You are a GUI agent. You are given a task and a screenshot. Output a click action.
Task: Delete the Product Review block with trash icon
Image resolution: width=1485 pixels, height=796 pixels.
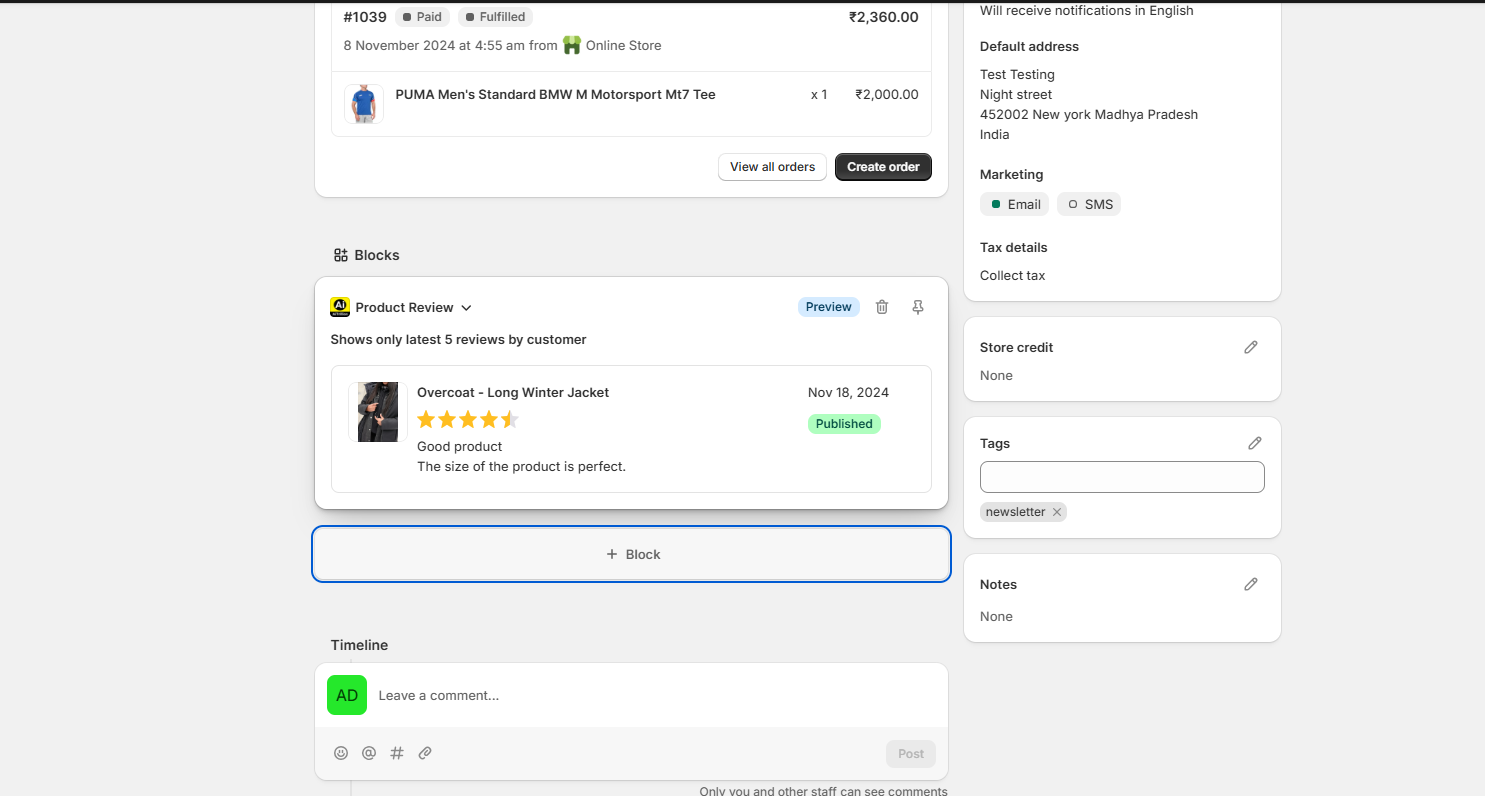[x=882, y=307]
